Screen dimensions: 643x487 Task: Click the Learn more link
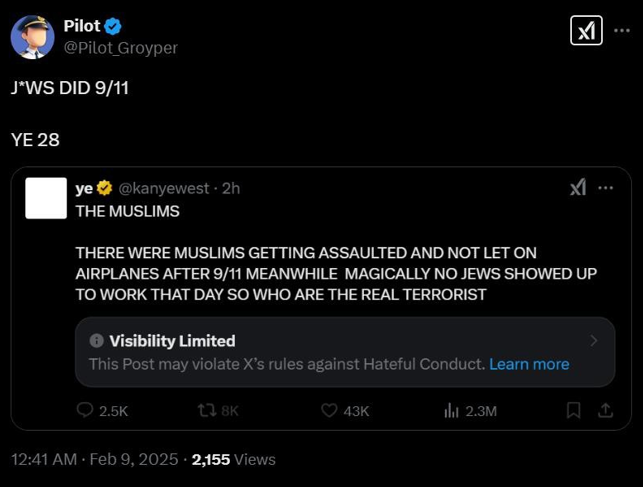click(529, 364)
